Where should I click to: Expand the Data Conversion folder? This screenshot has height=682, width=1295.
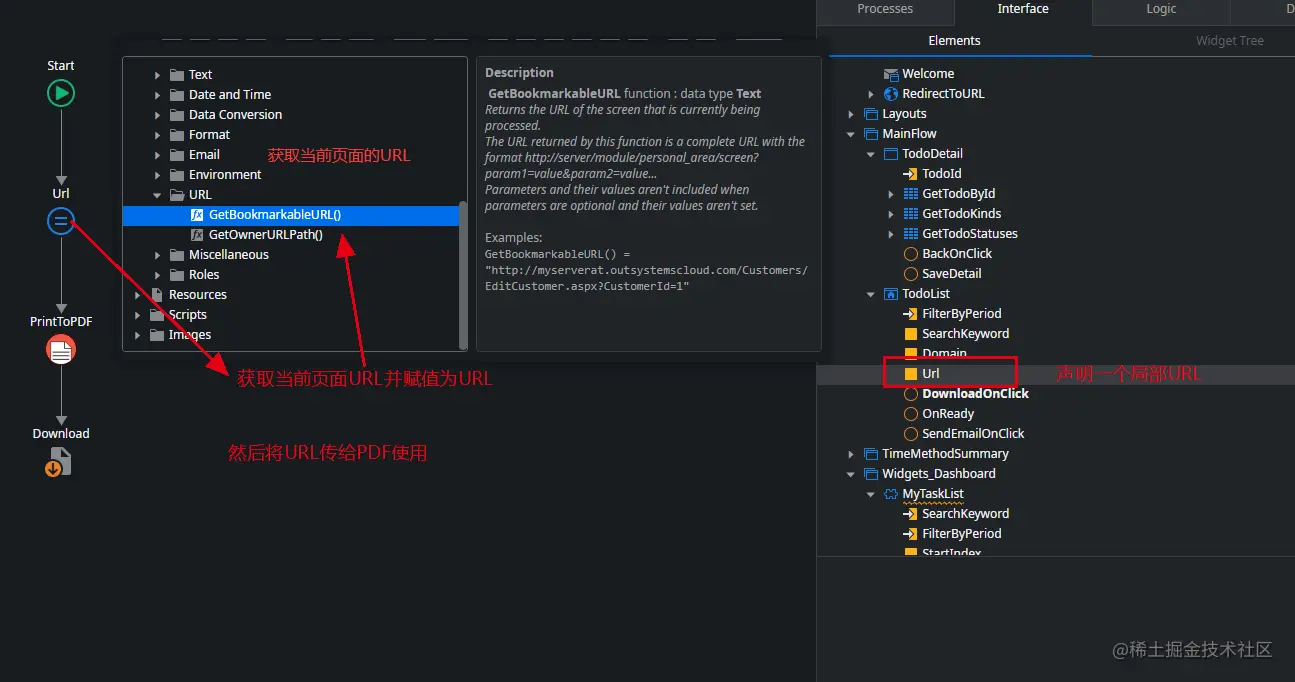point(157,115)
